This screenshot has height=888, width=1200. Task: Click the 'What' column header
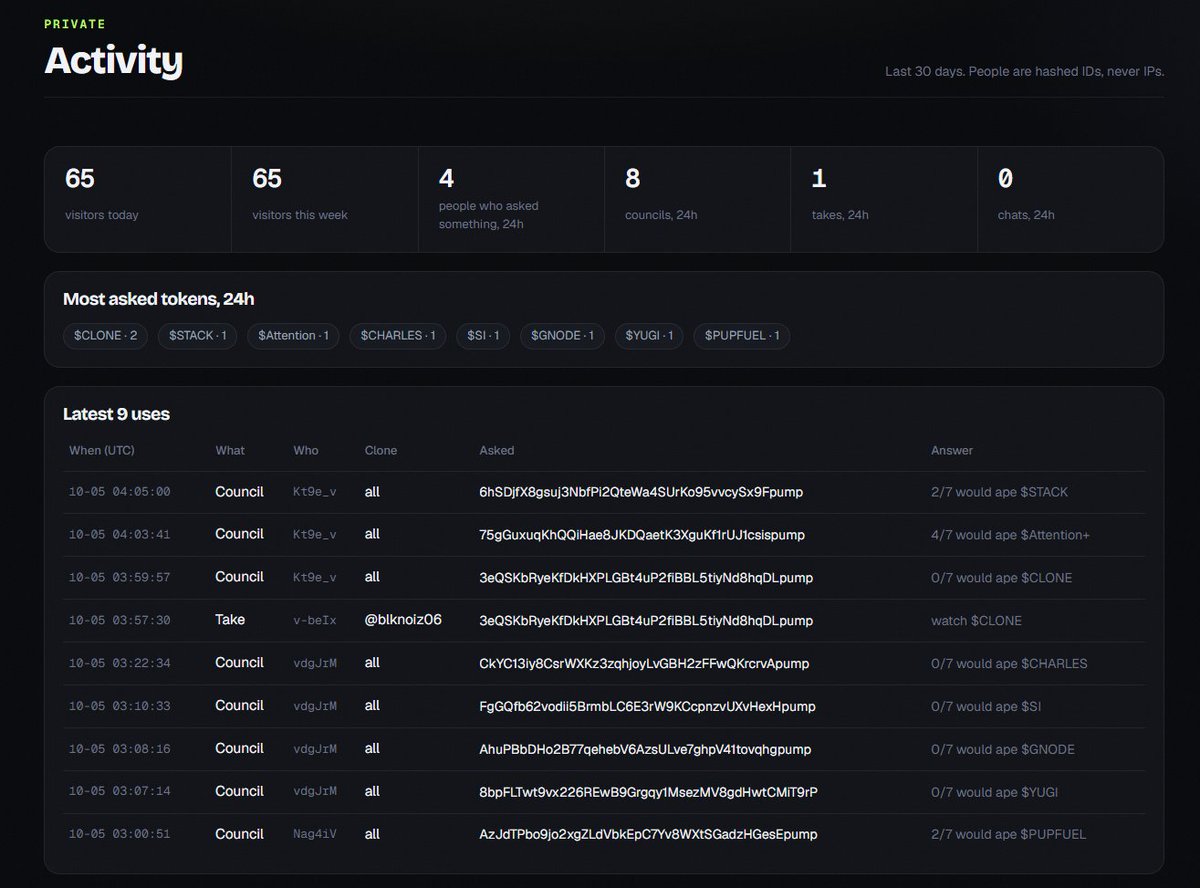coord(230,451)
